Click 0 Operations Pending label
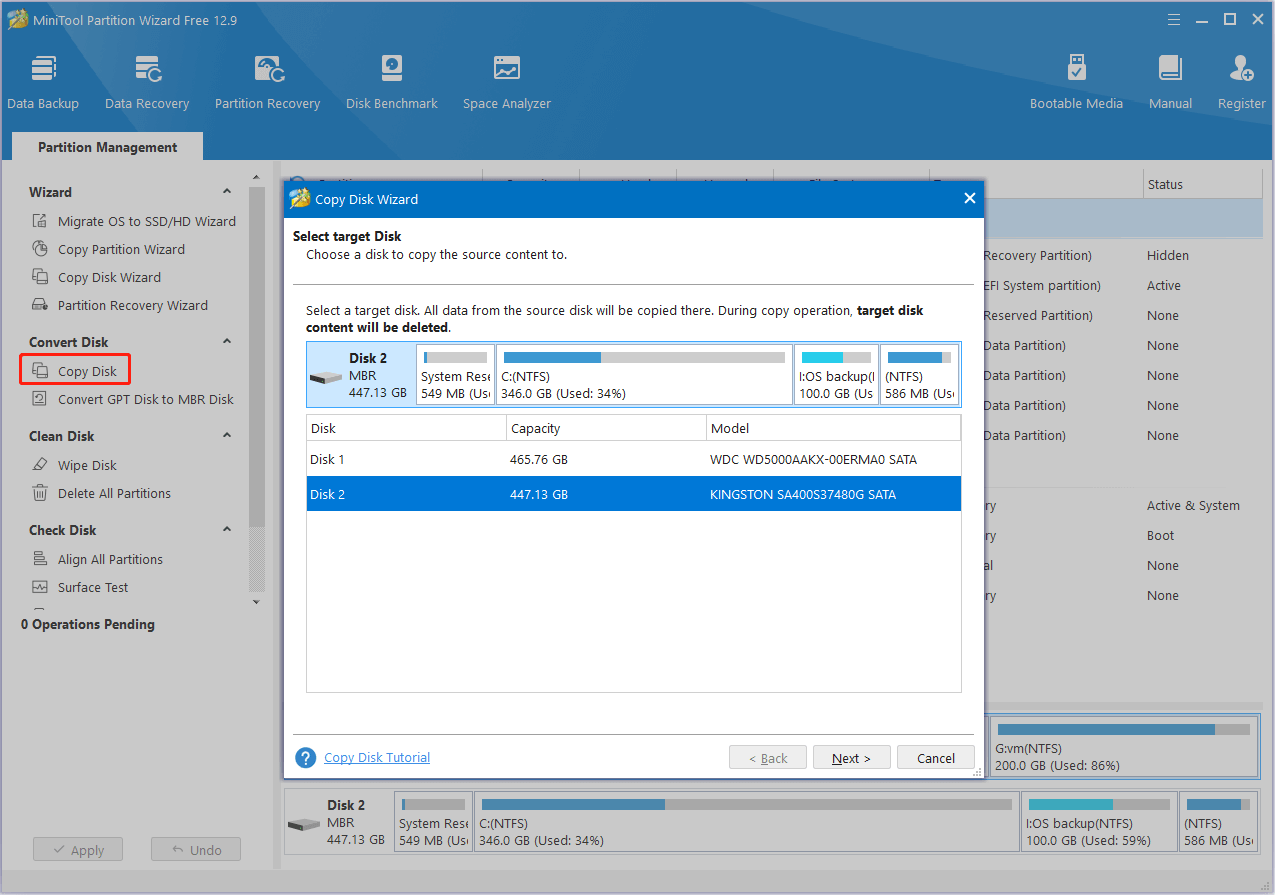The image size is (1275, 895). click(88, 624)
